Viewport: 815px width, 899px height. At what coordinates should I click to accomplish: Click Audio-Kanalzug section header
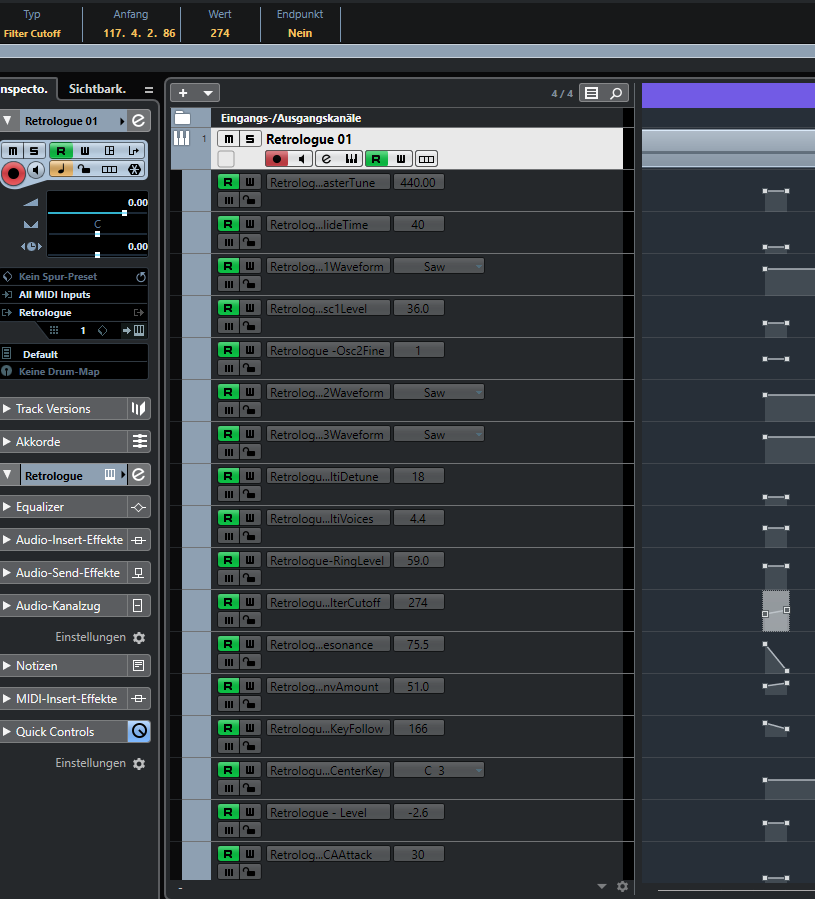(x=63, y=605)
